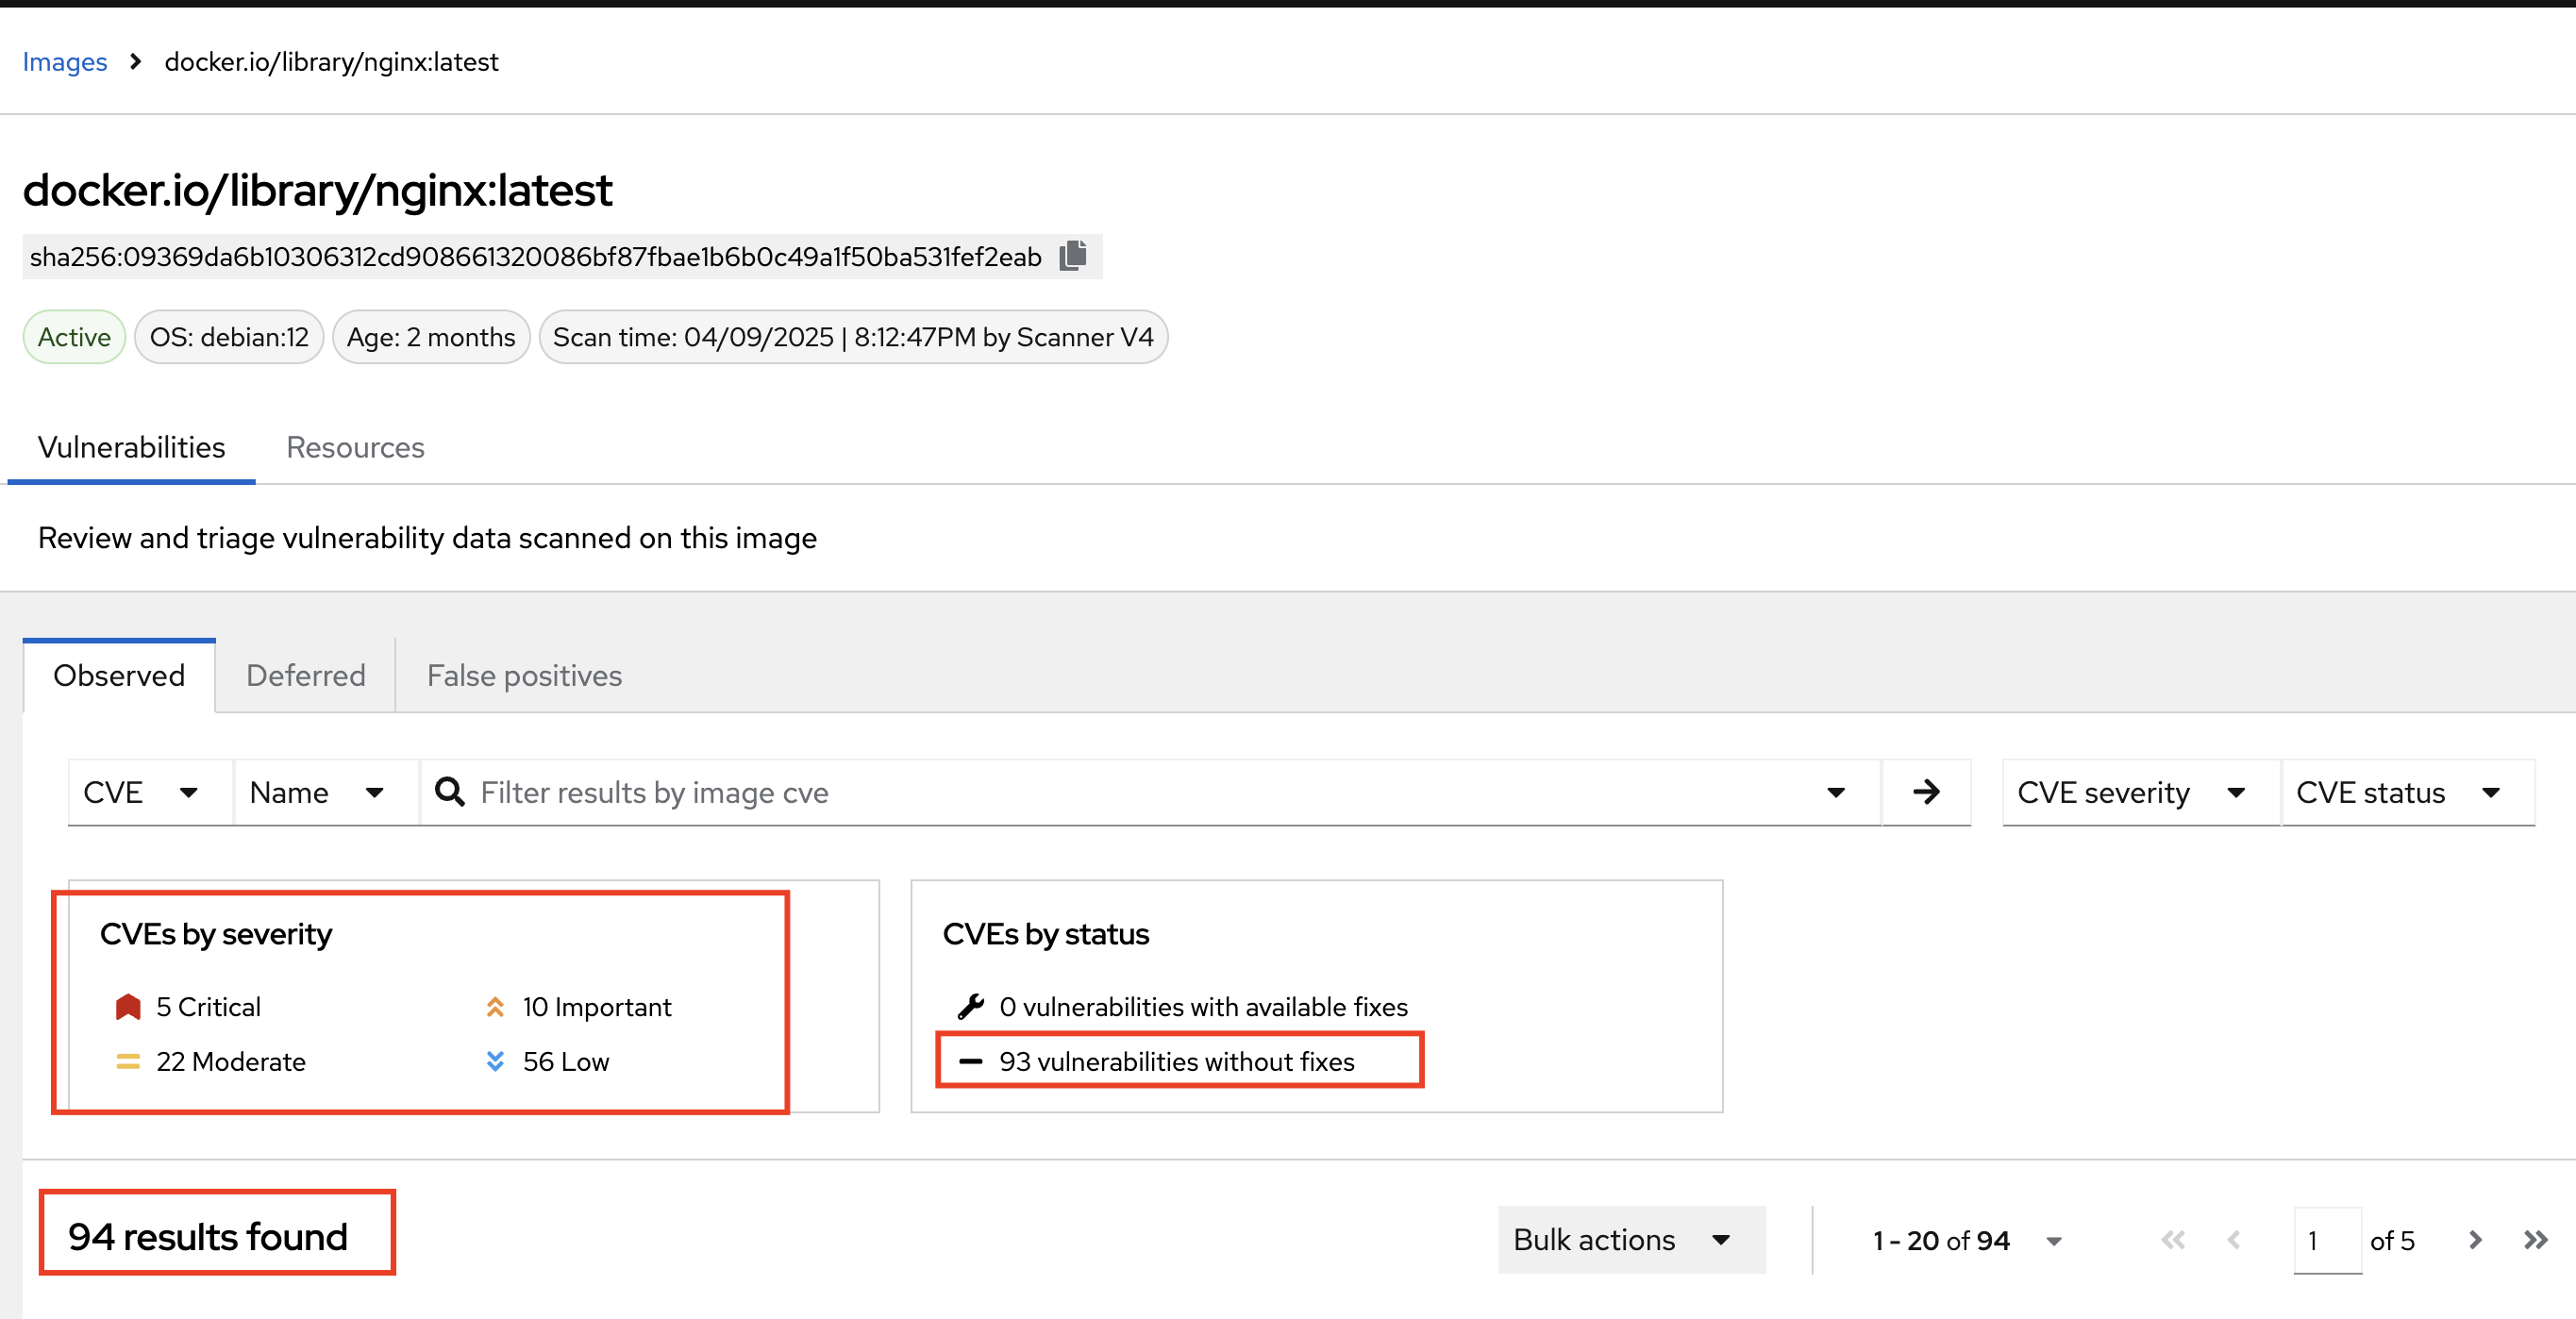Open the False positives tab

tap(524, 676)
